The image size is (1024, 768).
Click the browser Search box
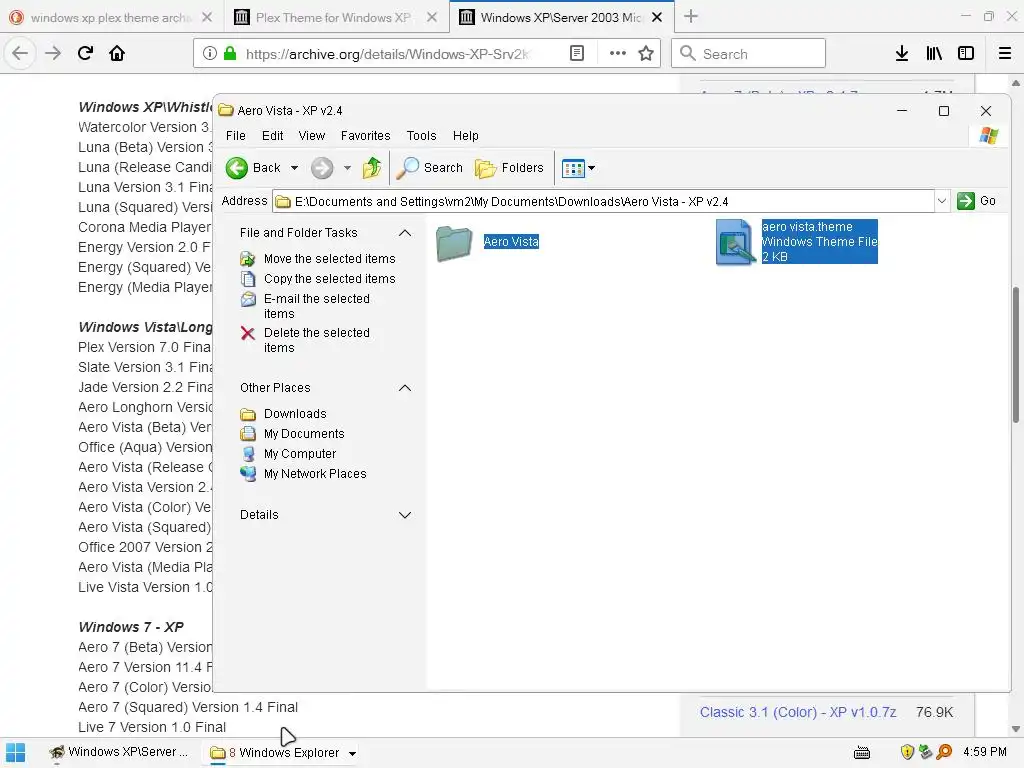point(748,54)
